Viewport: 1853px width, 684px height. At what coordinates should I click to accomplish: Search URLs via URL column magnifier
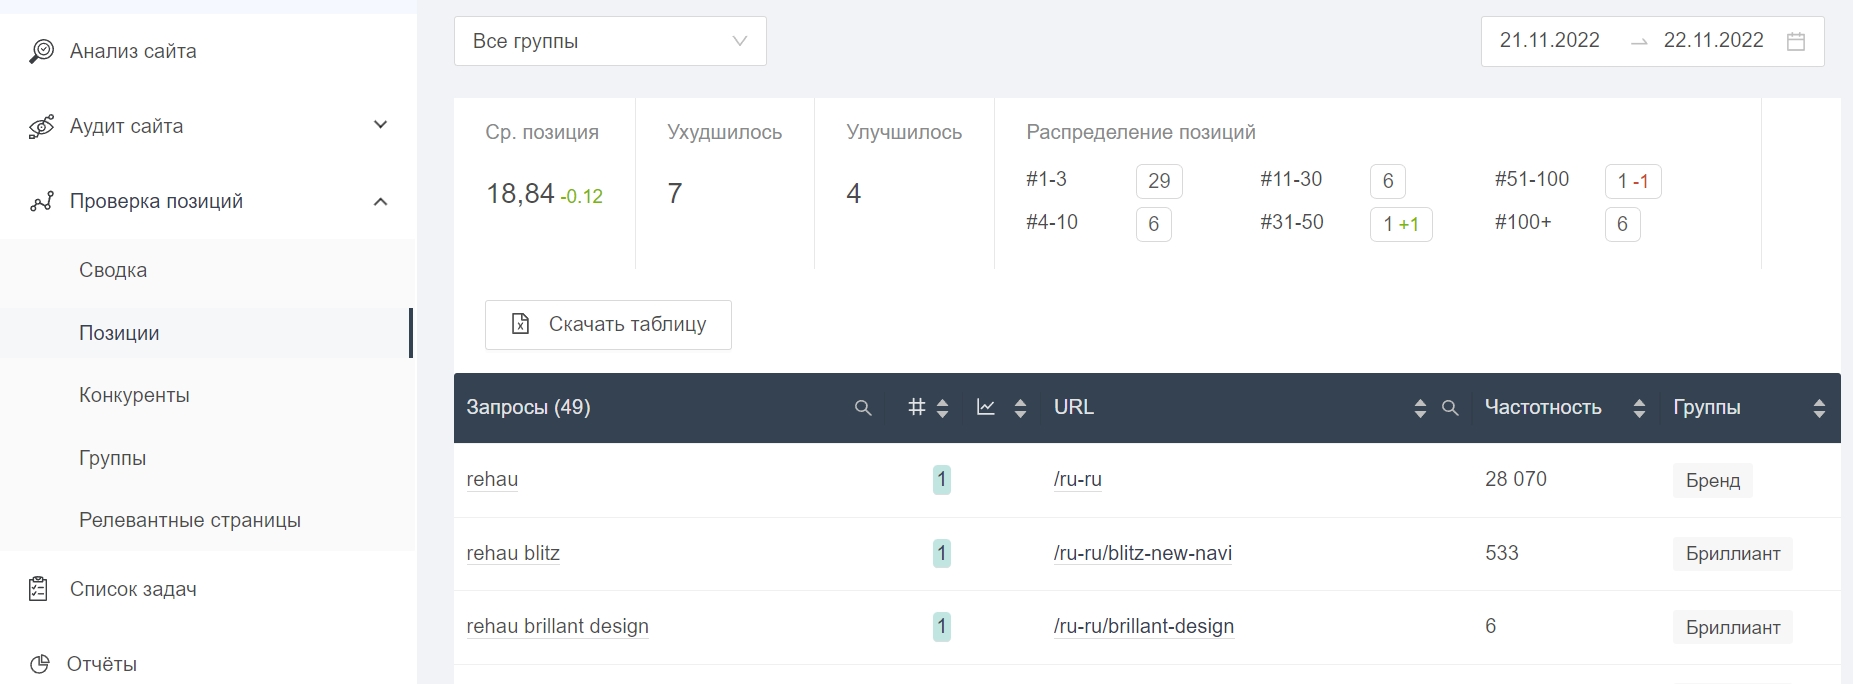click(x=1450, y=408)
